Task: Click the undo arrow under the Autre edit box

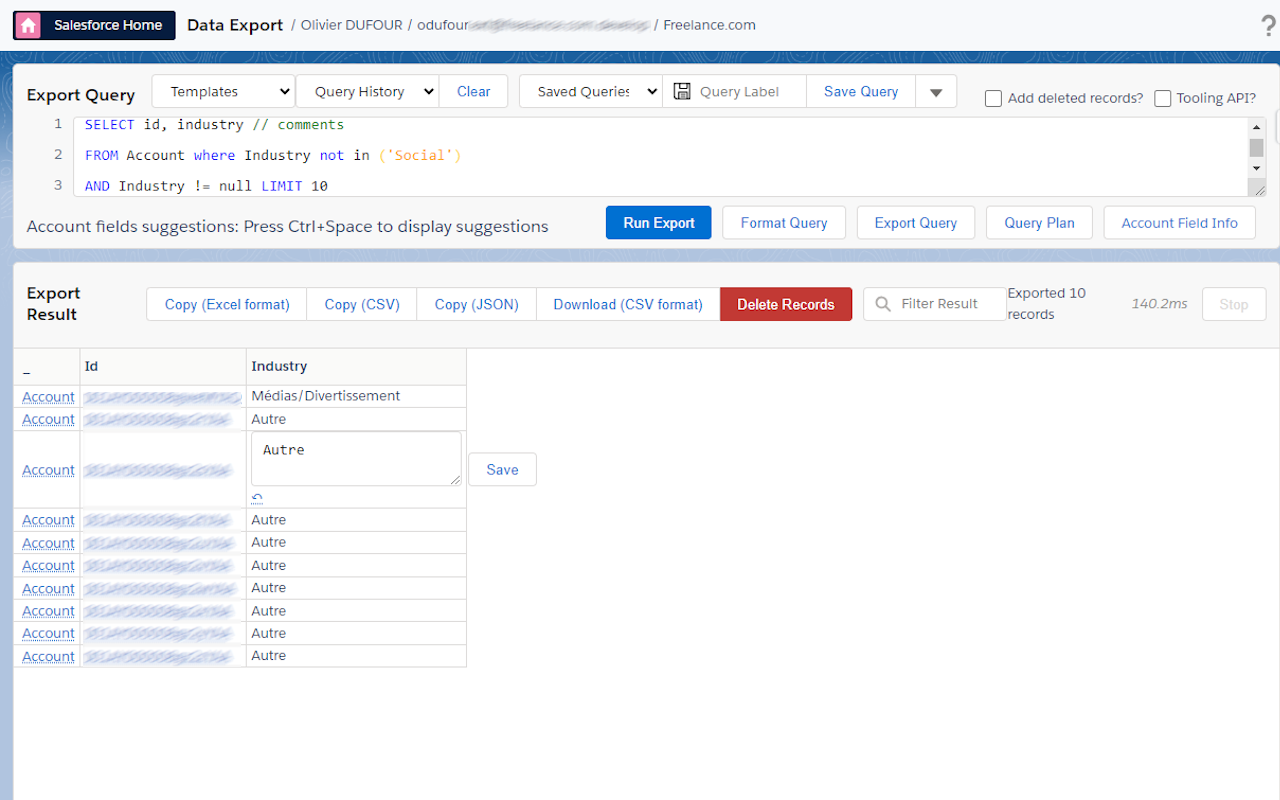Action: click(257, 497)
